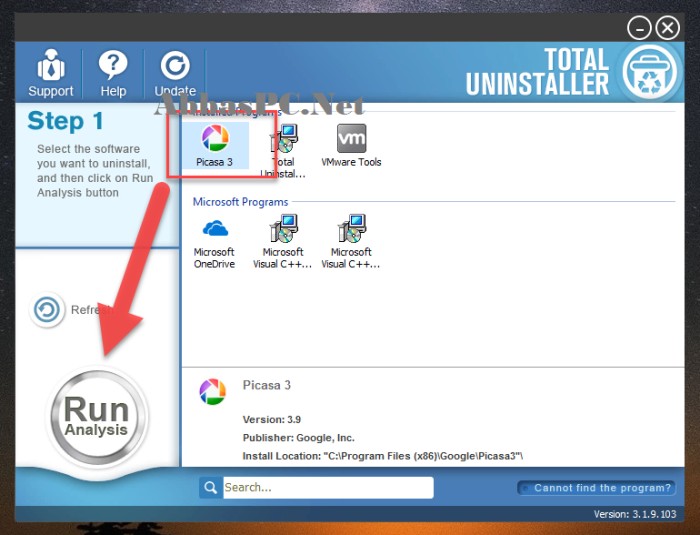Click the search magnifier icon

(x=210, y=487)
